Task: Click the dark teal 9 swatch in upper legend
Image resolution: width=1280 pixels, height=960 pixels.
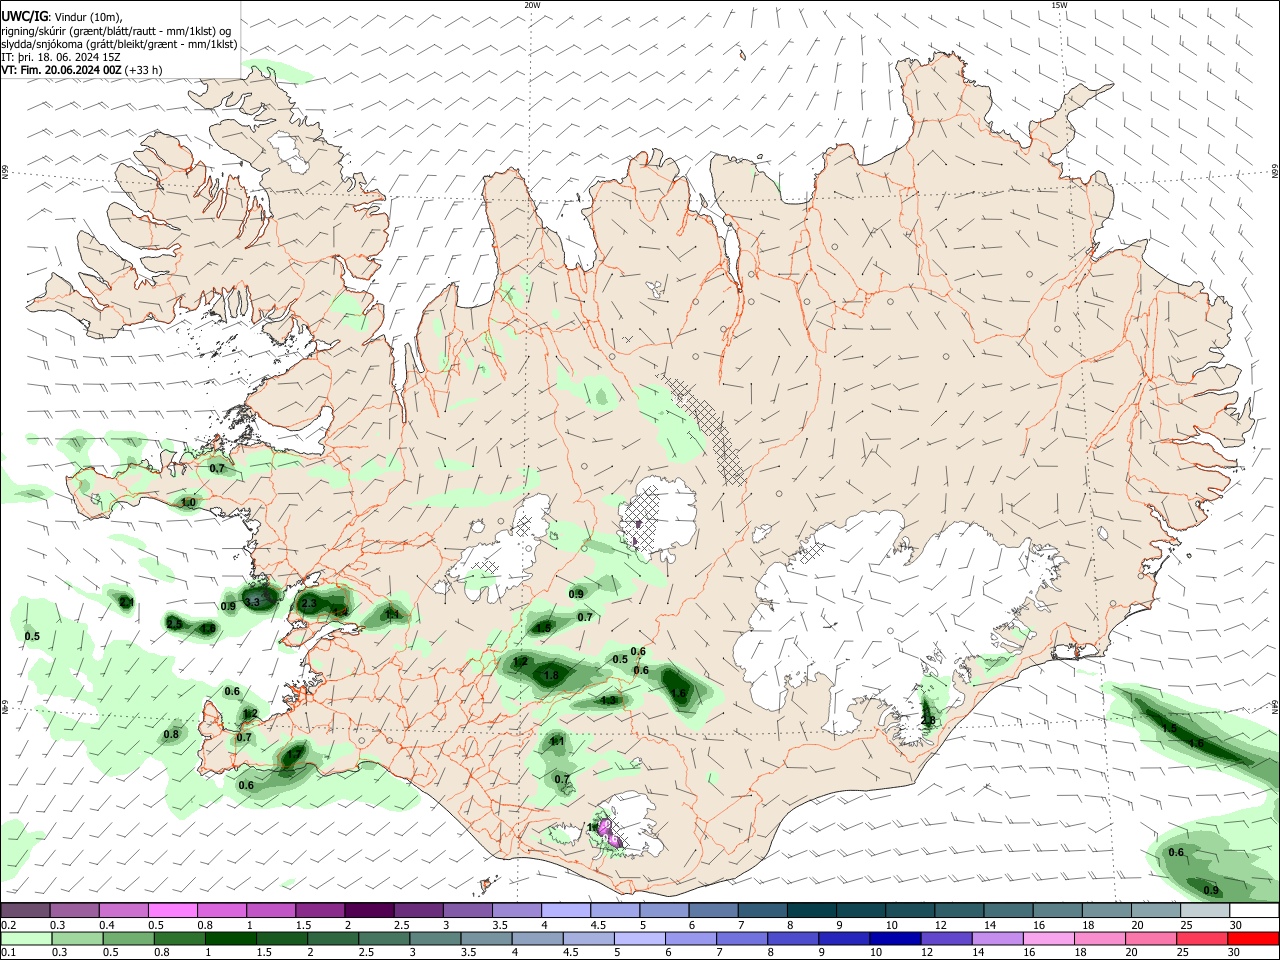Action: pyautogui.click(x=859, y=910)
